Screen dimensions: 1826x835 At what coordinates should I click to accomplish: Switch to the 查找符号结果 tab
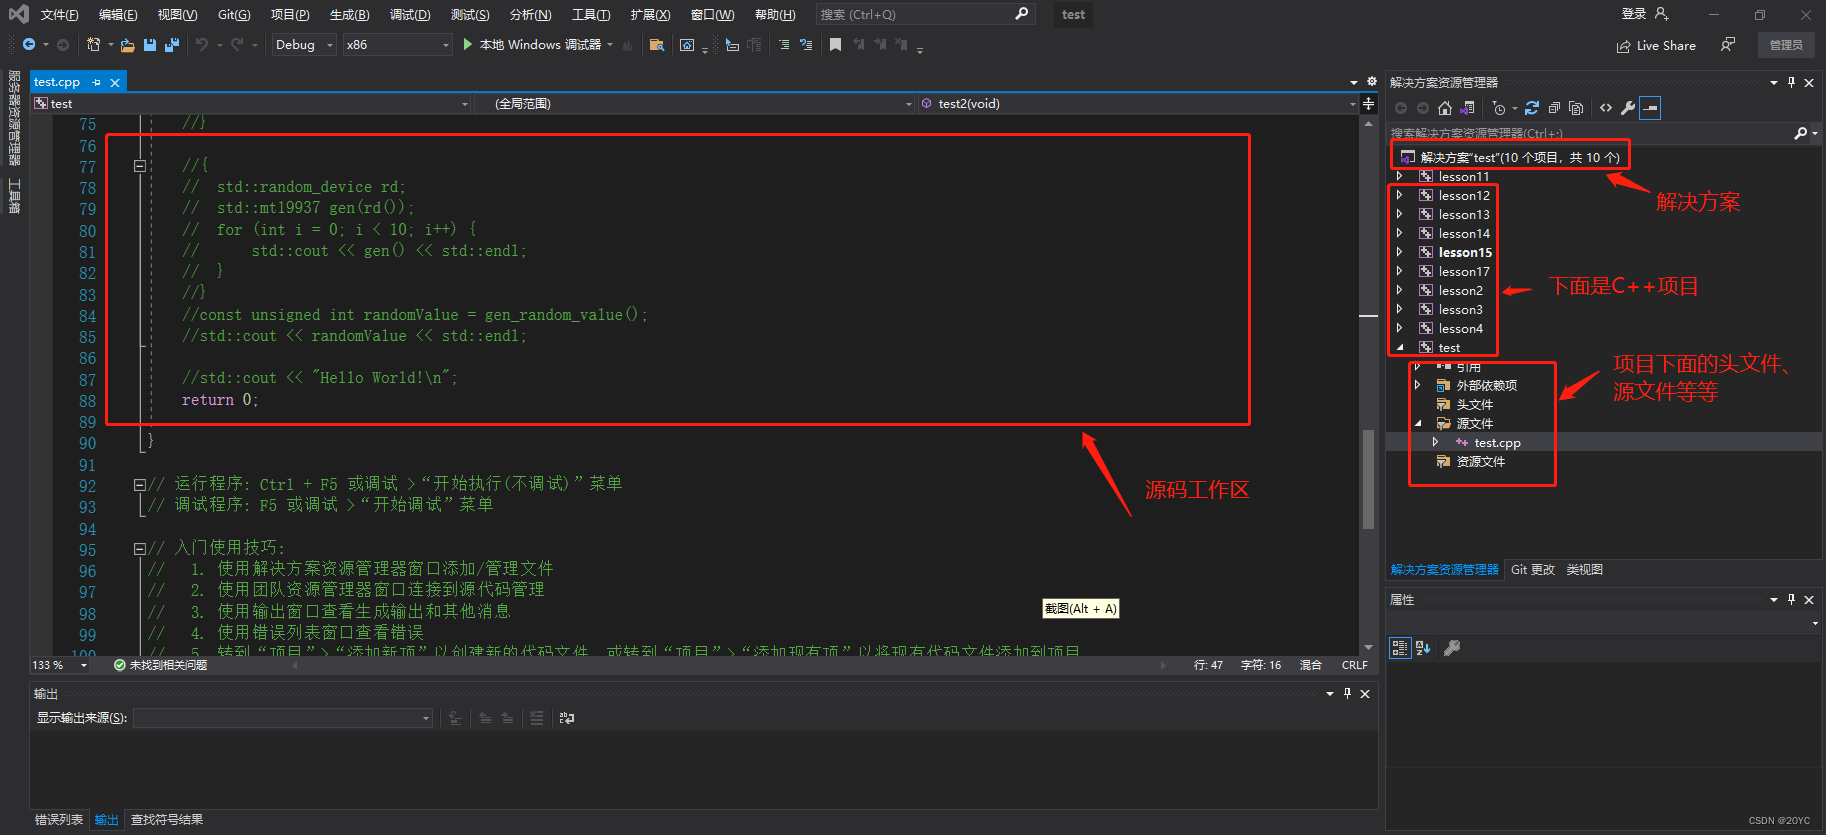pyautogui.click(x=167, y=820)
